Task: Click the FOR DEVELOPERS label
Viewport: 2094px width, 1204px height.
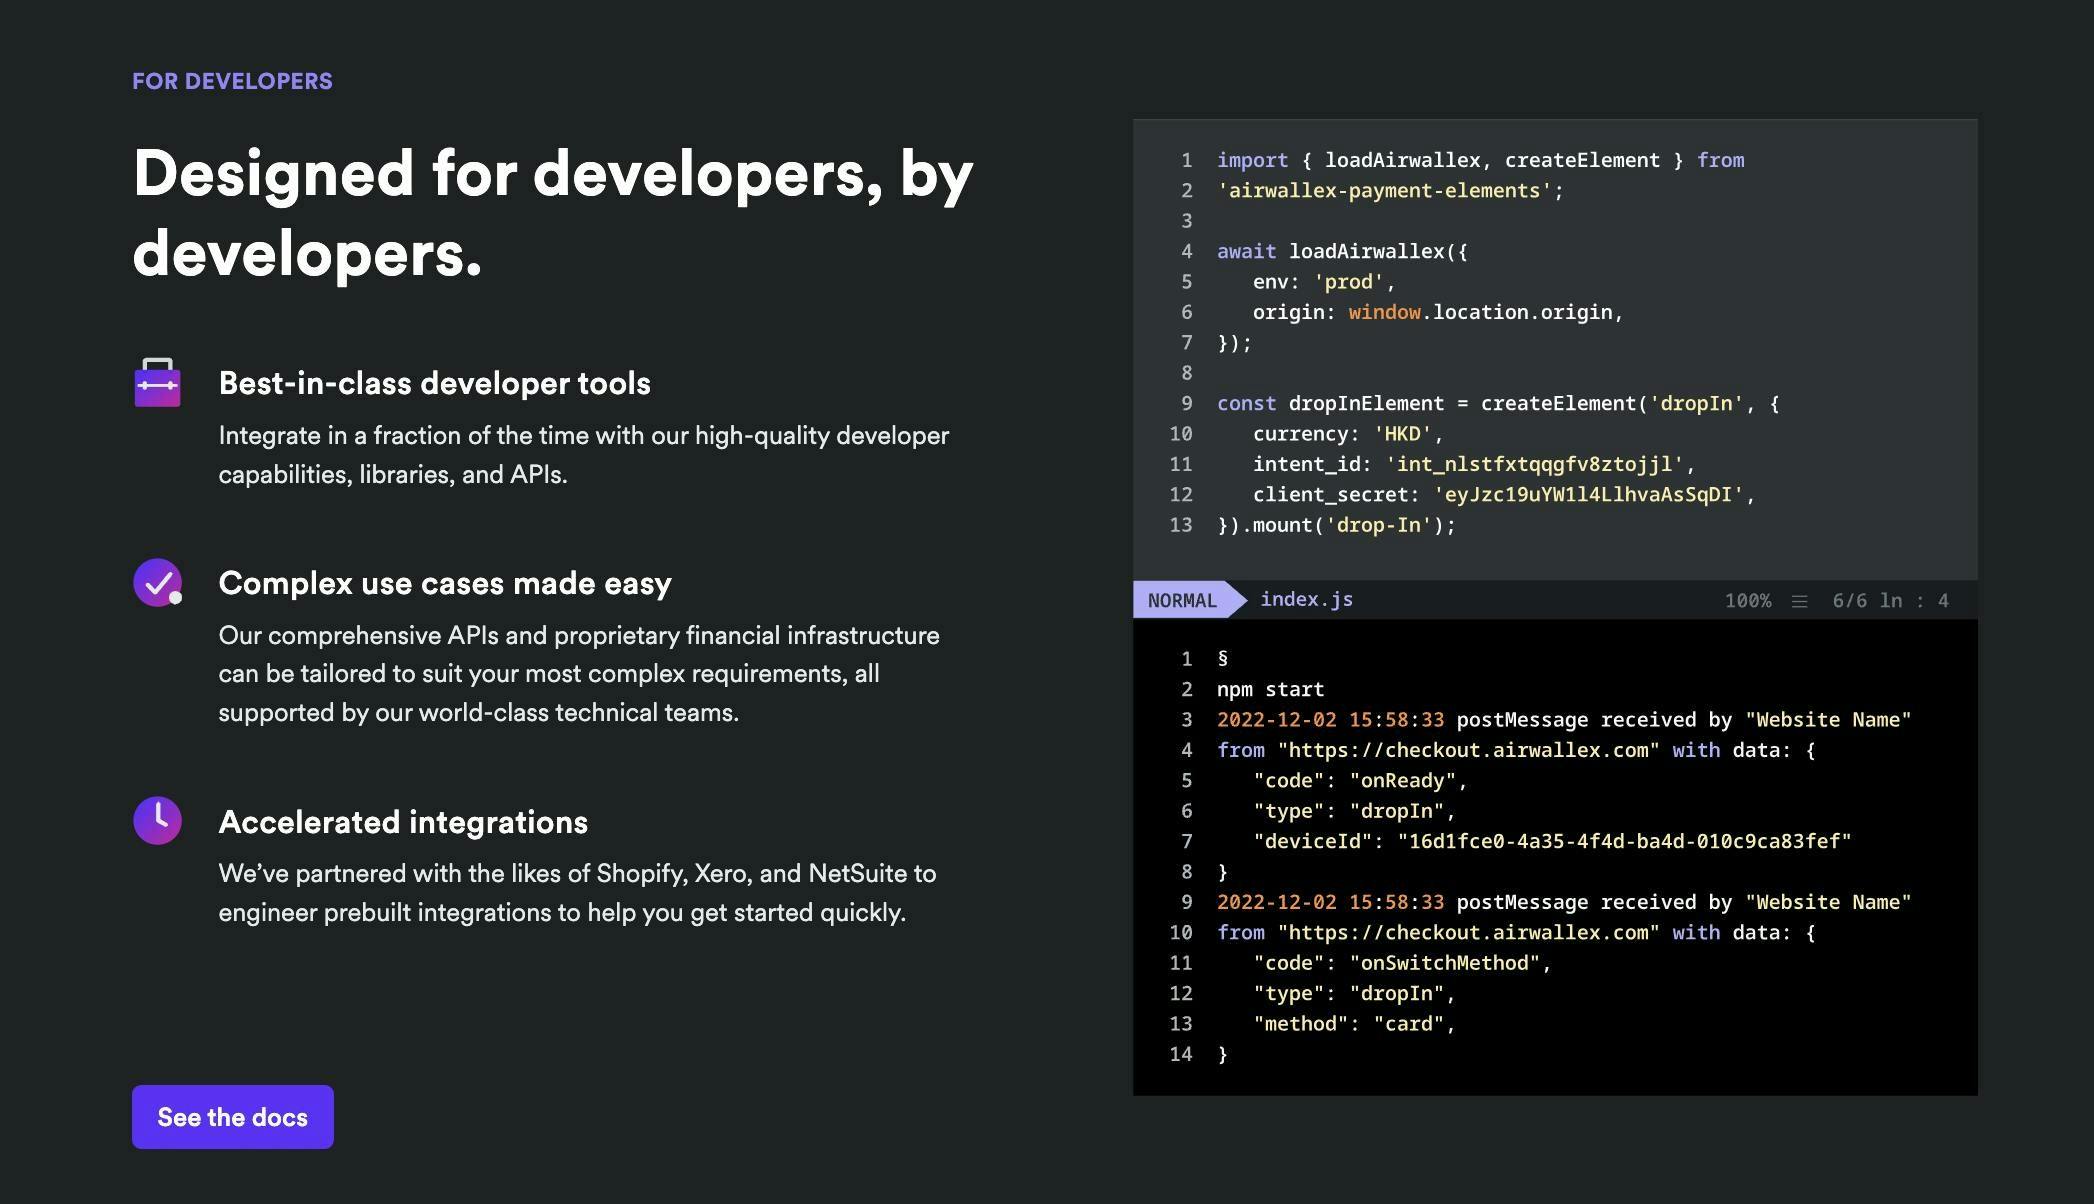Action: [232, 81]
